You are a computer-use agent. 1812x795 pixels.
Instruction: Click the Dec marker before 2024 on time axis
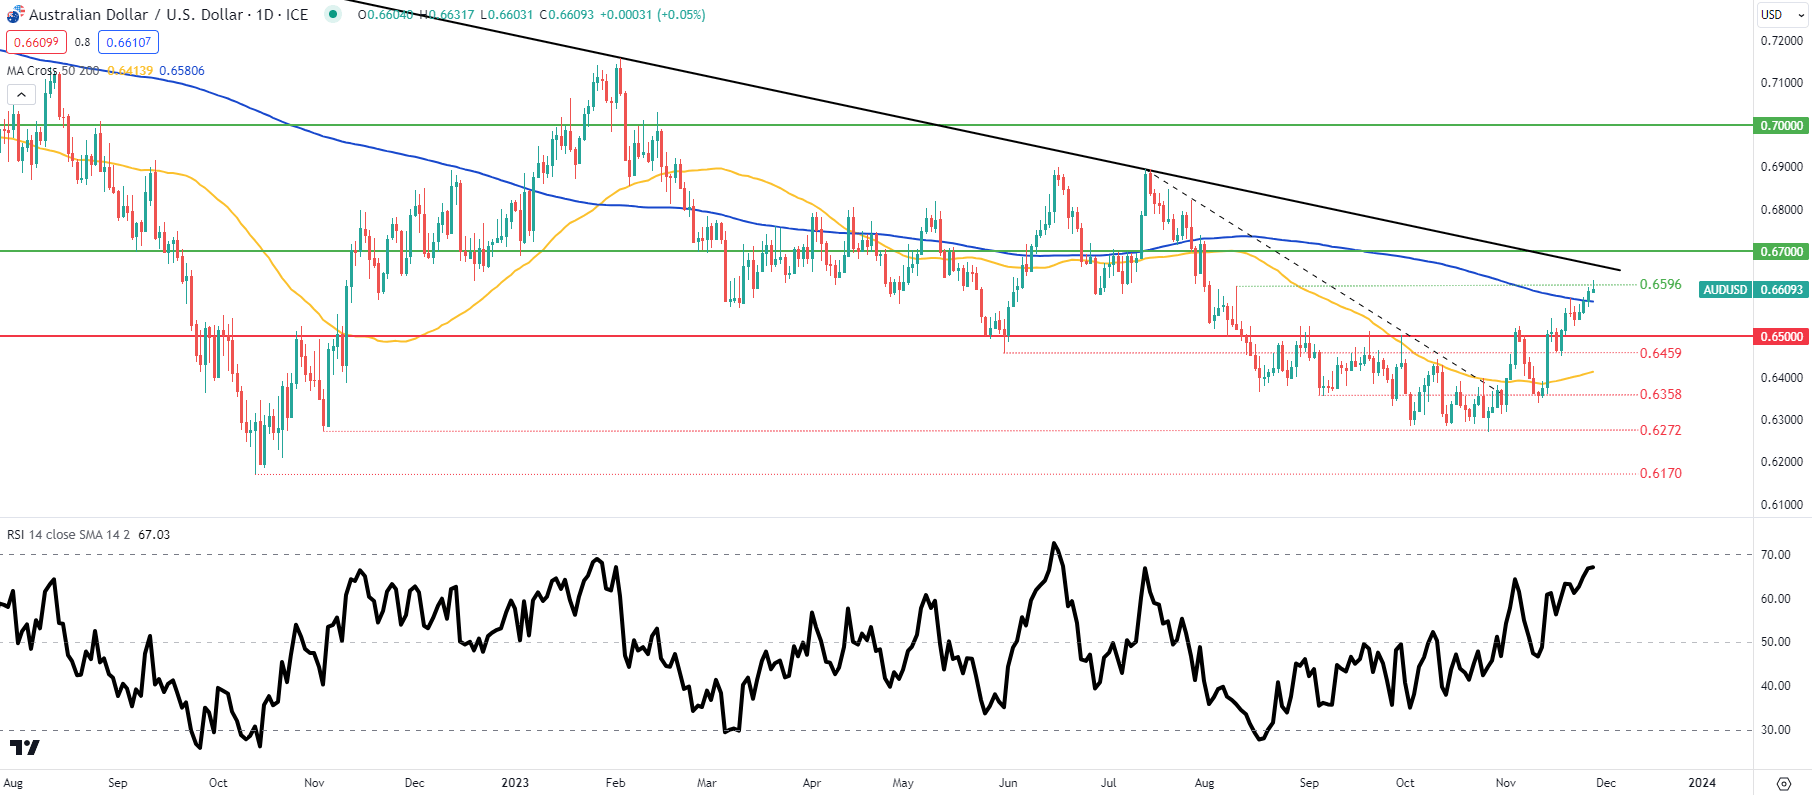1605,783
